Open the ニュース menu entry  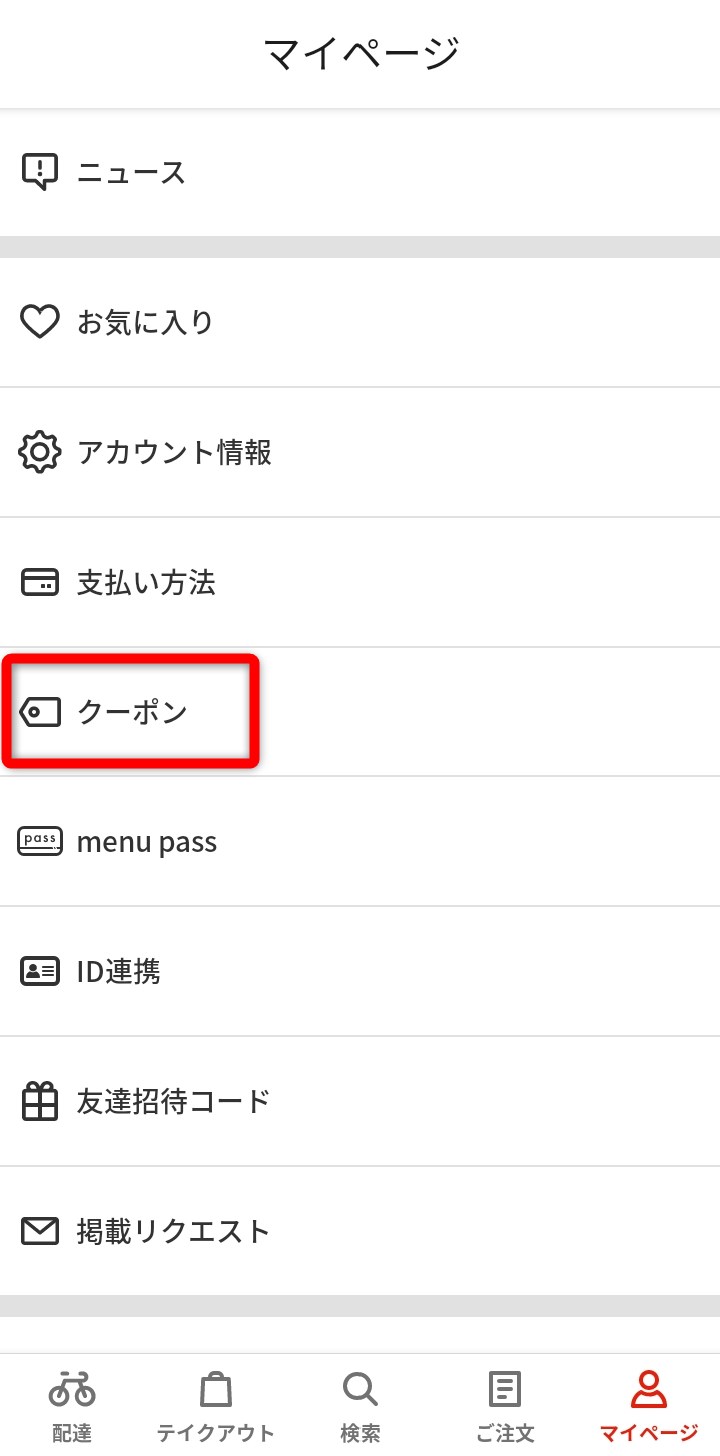coord(132,173)
